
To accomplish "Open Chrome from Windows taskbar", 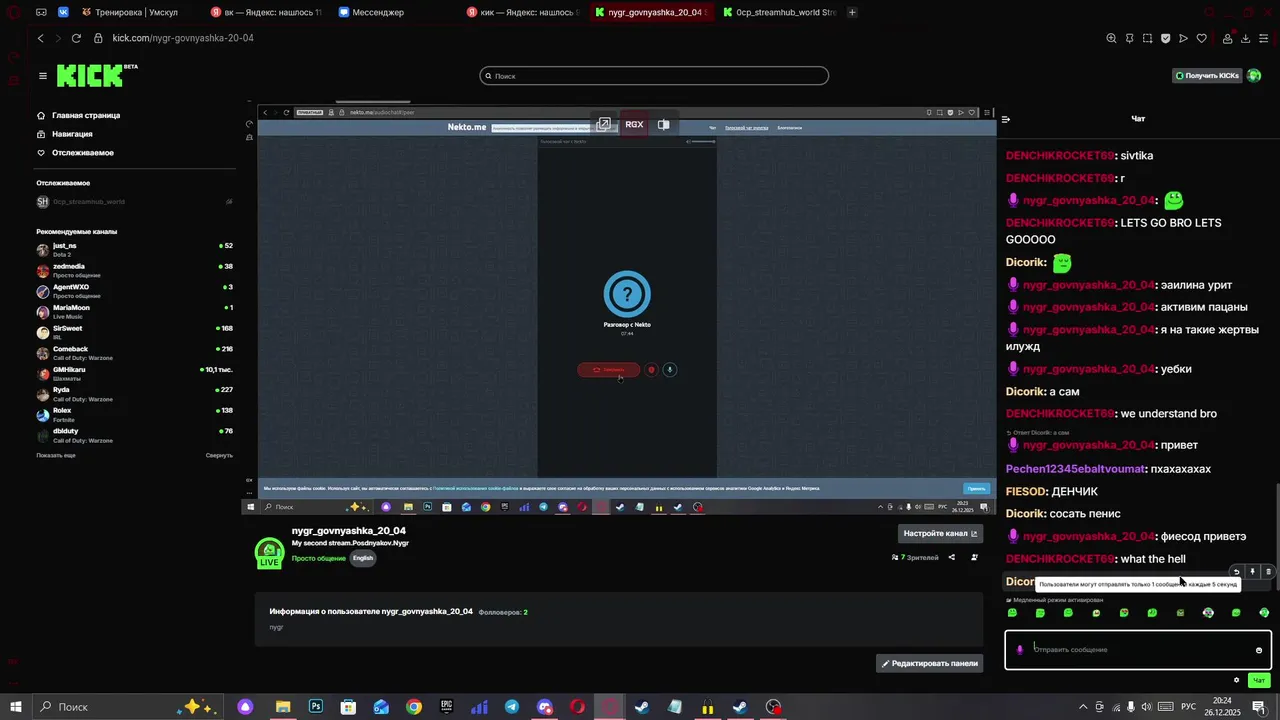I will [414, 707].
